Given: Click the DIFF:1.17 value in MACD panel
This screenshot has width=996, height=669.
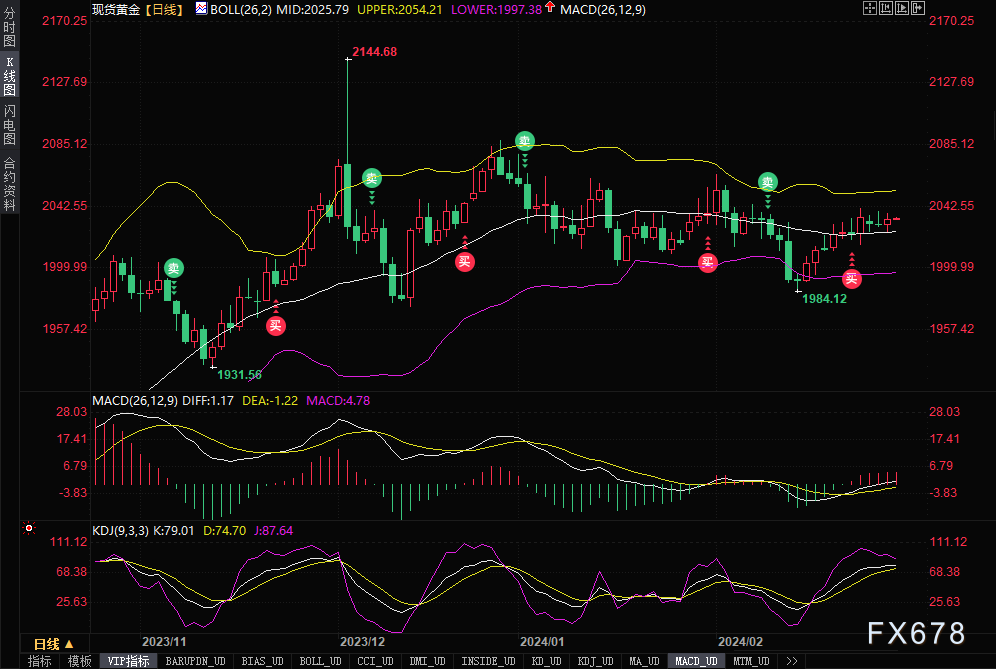Looking at the screenshot, I should [207, 401].
